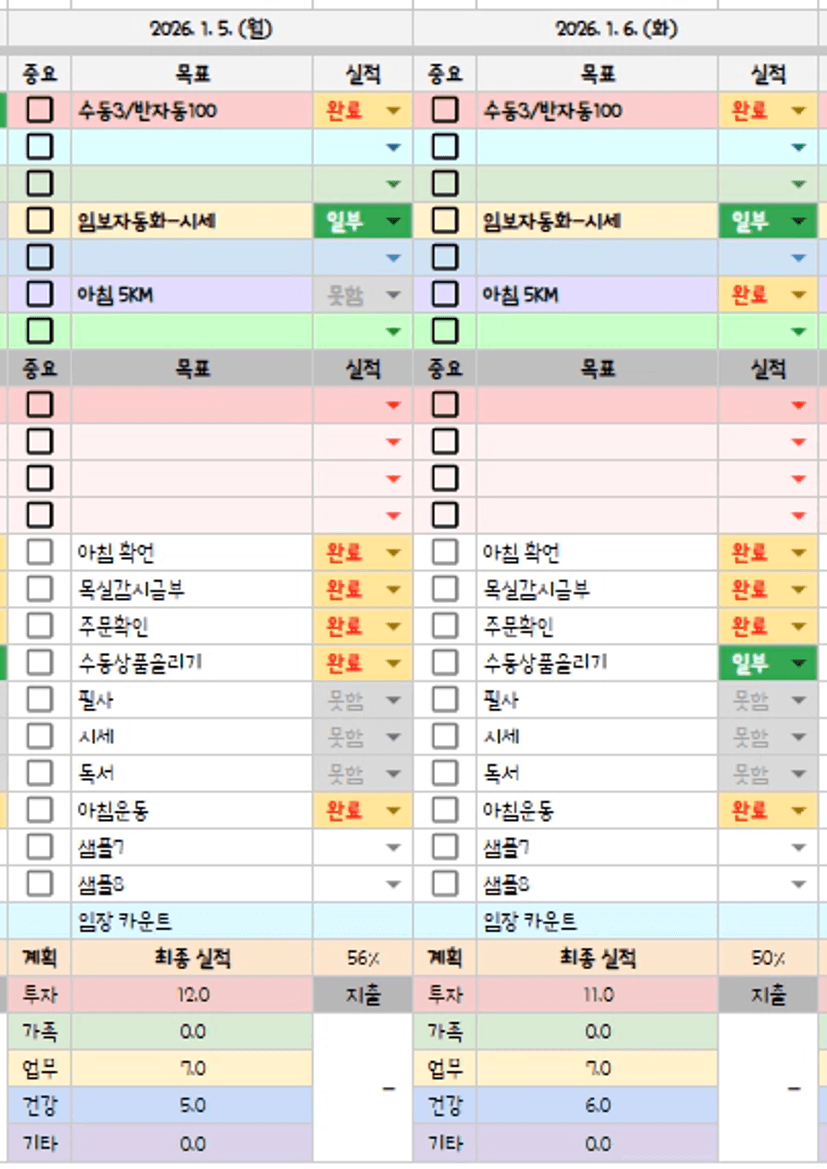Select the 투자 value cell showing 12.0
827x1169 pixels.
(192, 995)
